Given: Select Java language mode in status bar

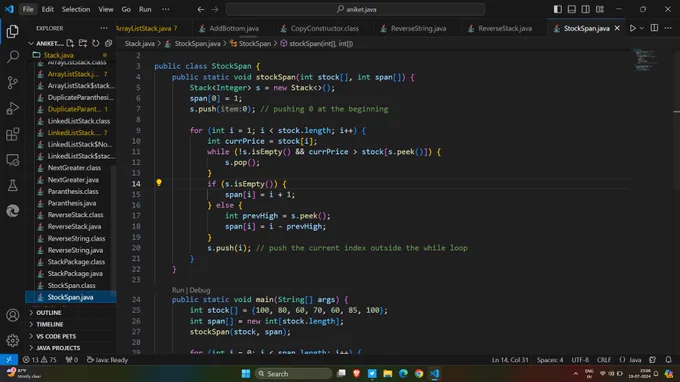Looking at the screenshot, I should [635, 359].
